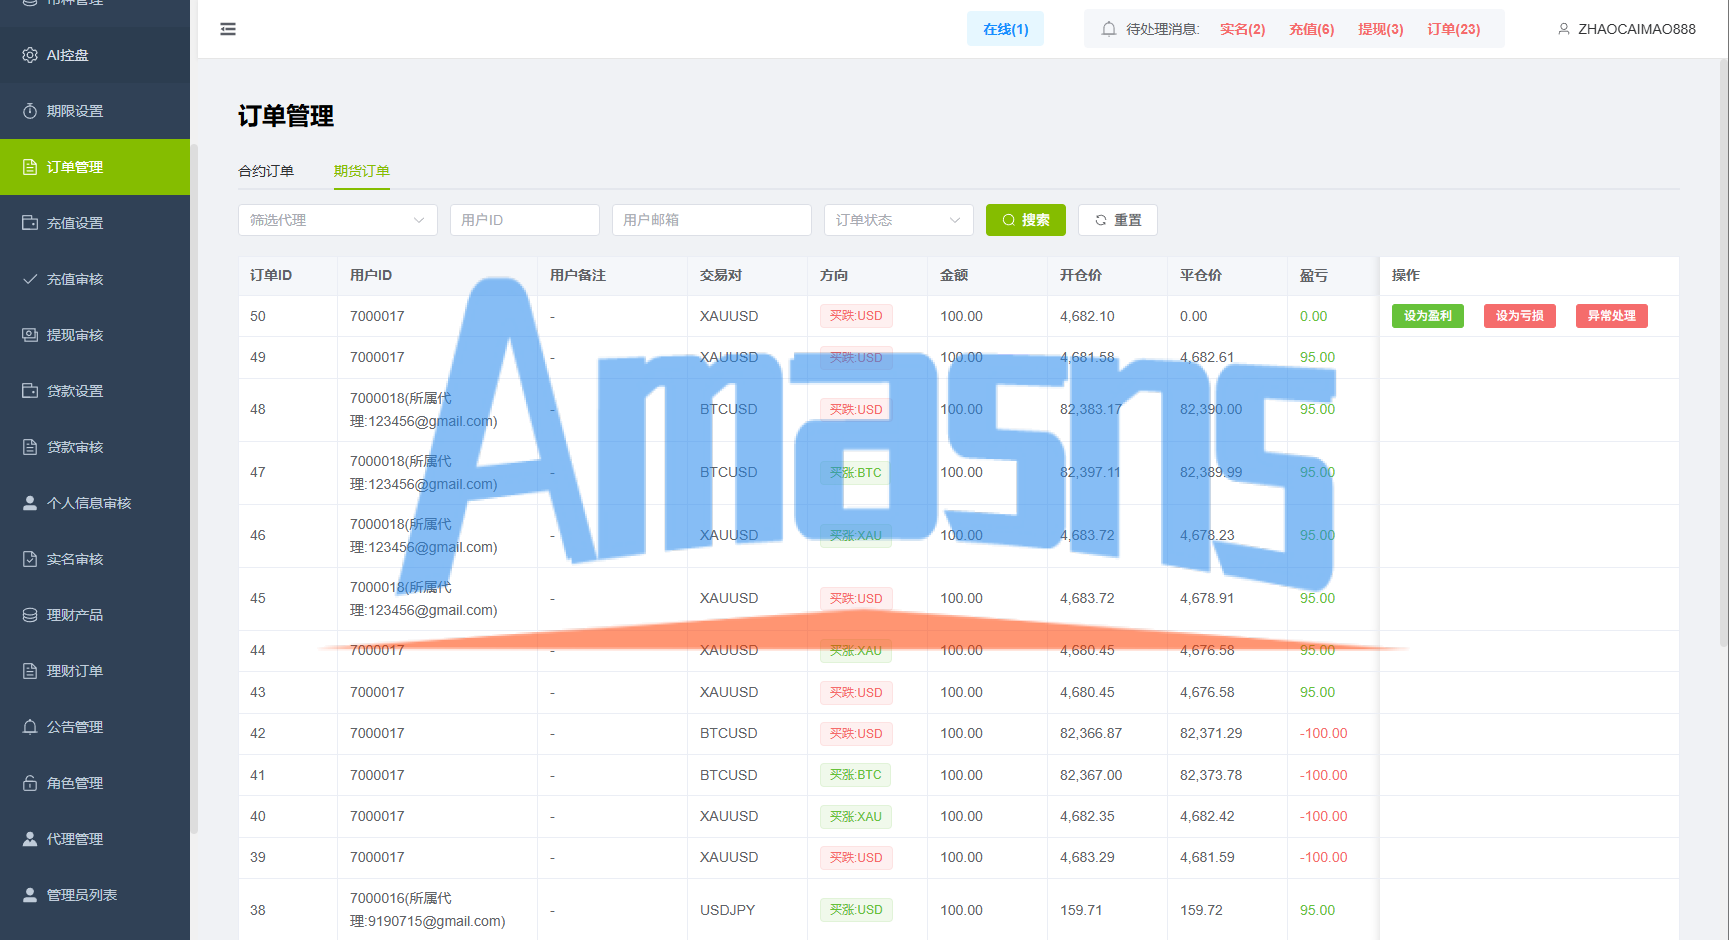The image size is (1729, 940).
Task: Open pending 充值(6) messages
Action: point(1311,29)
